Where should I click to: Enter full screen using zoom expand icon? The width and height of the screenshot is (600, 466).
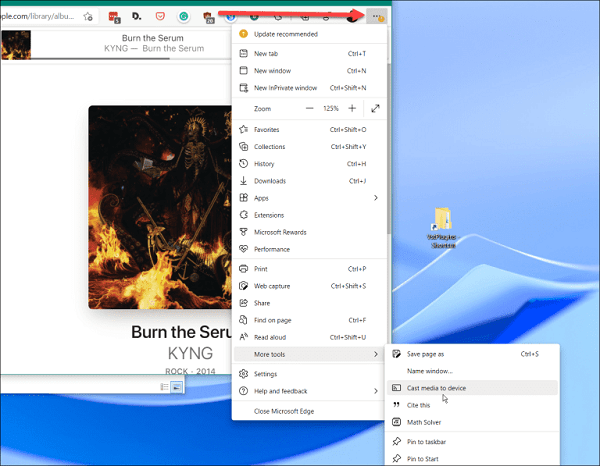[x=375, y=108]
